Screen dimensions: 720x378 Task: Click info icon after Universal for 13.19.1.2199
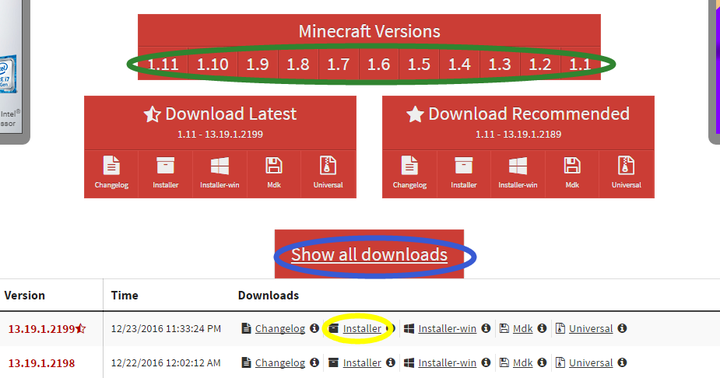(622, 328)
